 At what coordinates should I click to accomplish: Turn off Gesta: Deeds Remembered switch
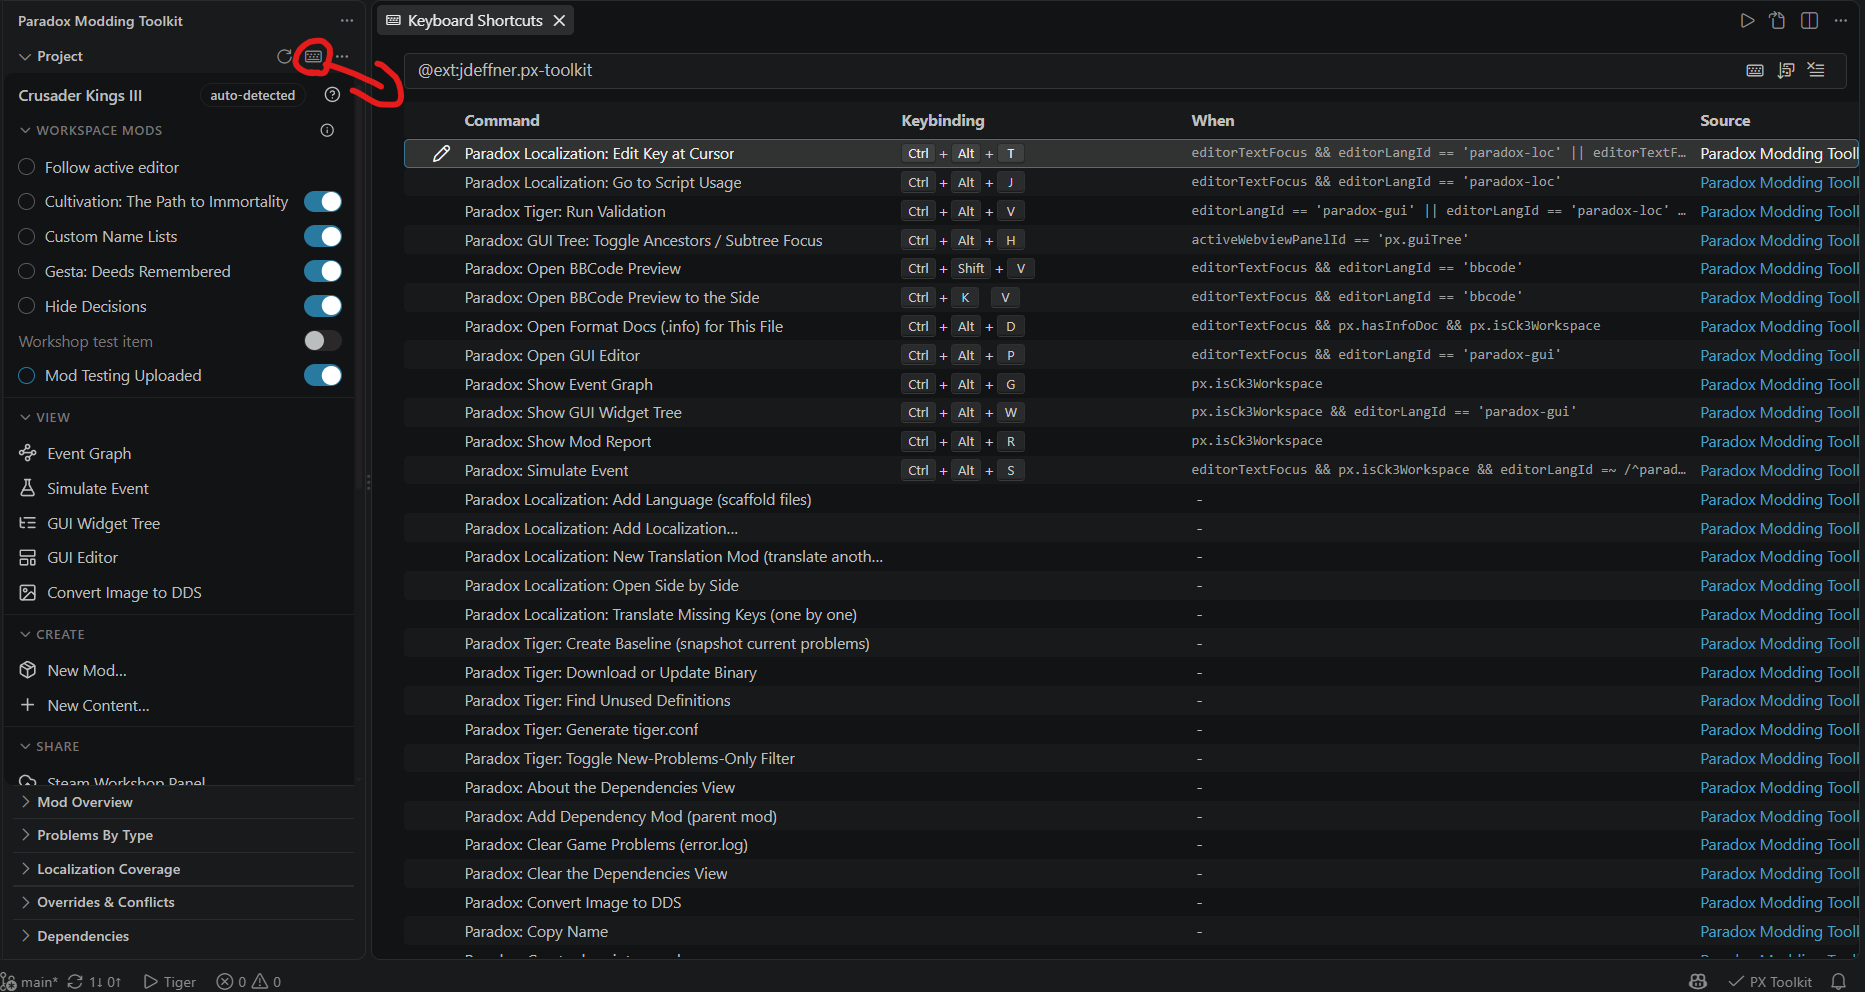point(323,271)
